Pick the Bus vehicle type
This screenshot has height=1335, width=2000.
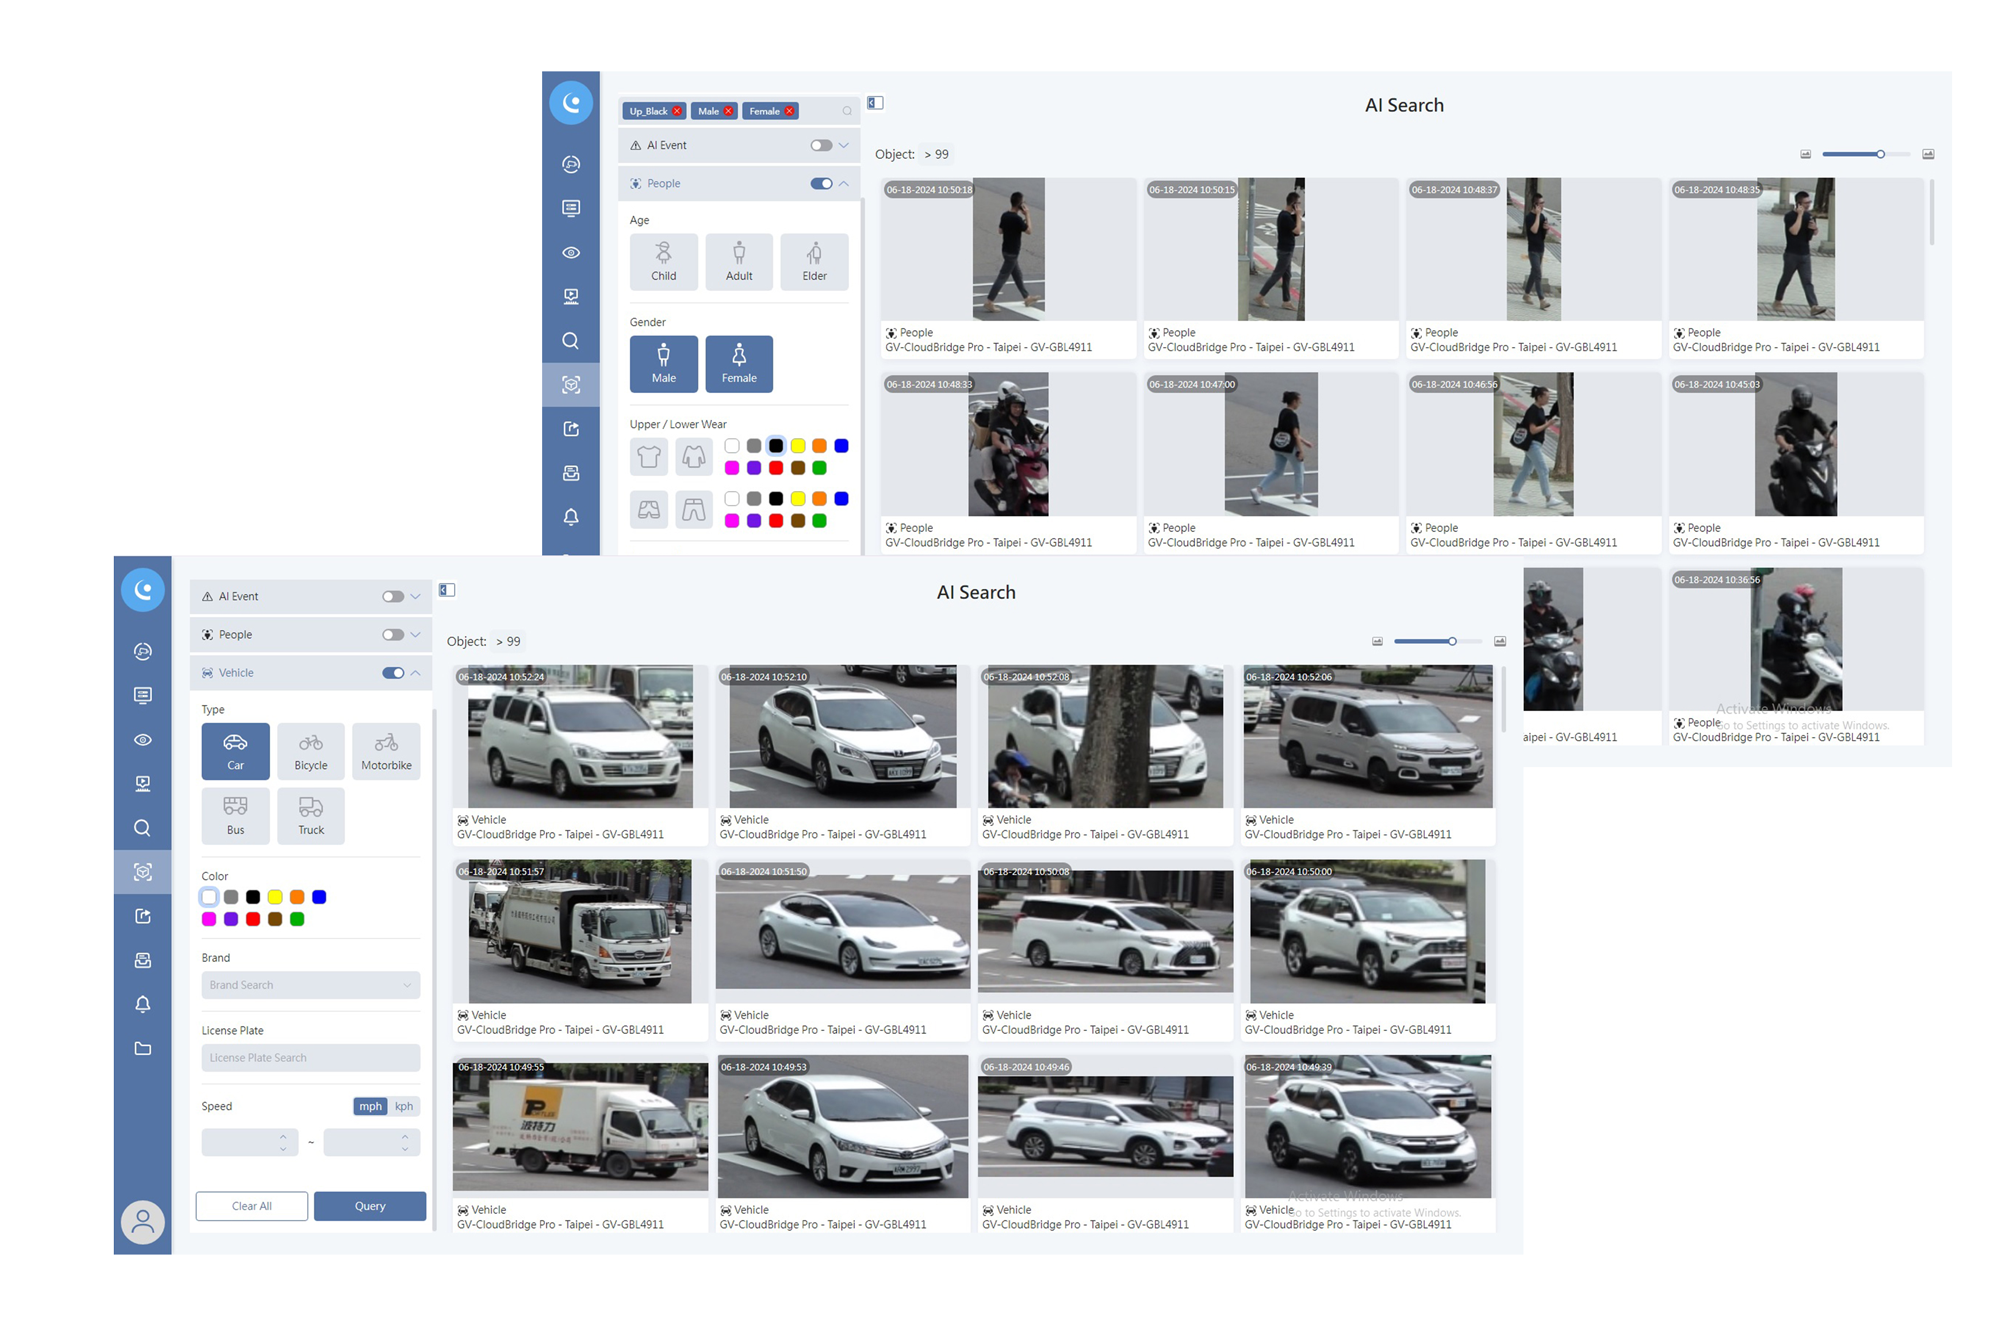tap(235, 815)
